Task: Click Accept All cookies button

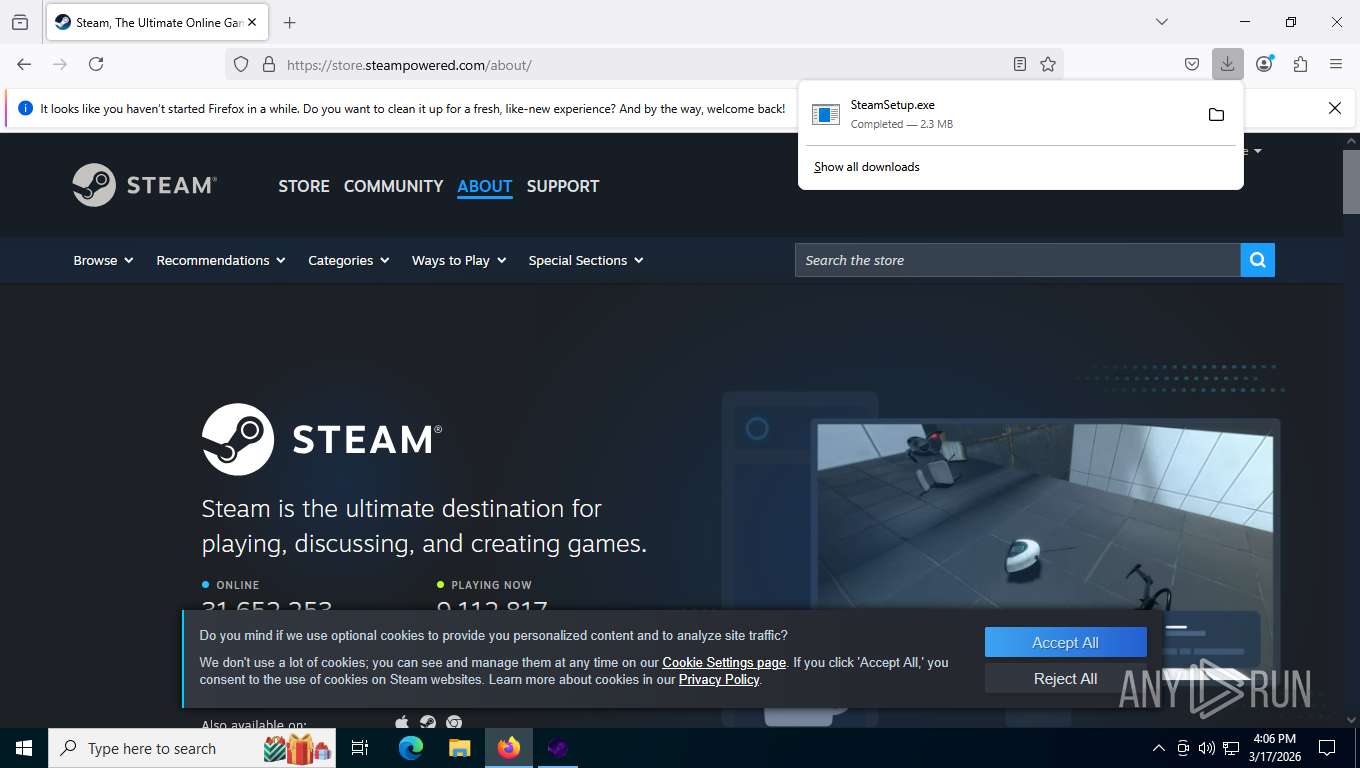Action: click(1065, 643)
